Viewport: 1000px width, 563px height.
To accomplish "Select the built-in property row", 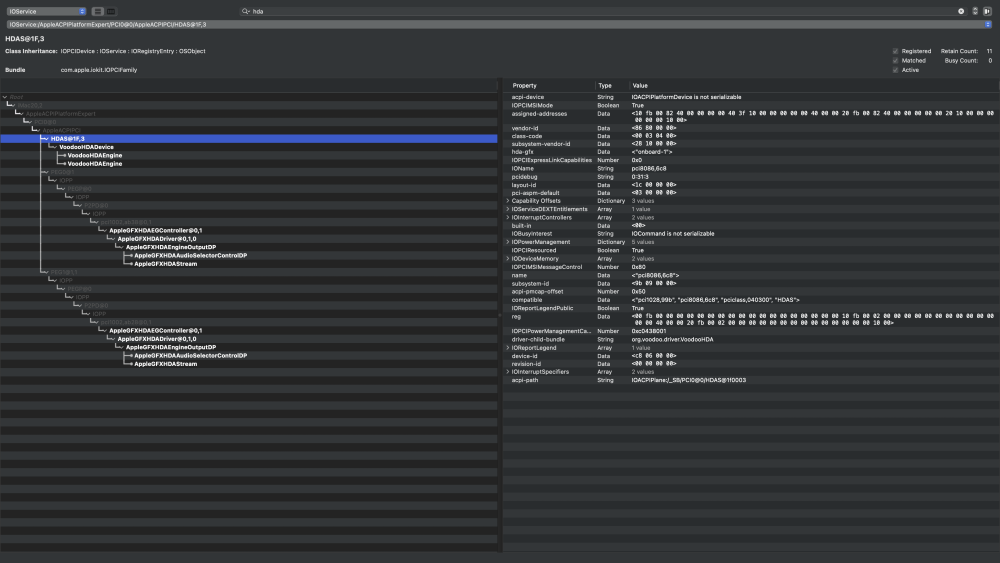I will tap(752, 226).
